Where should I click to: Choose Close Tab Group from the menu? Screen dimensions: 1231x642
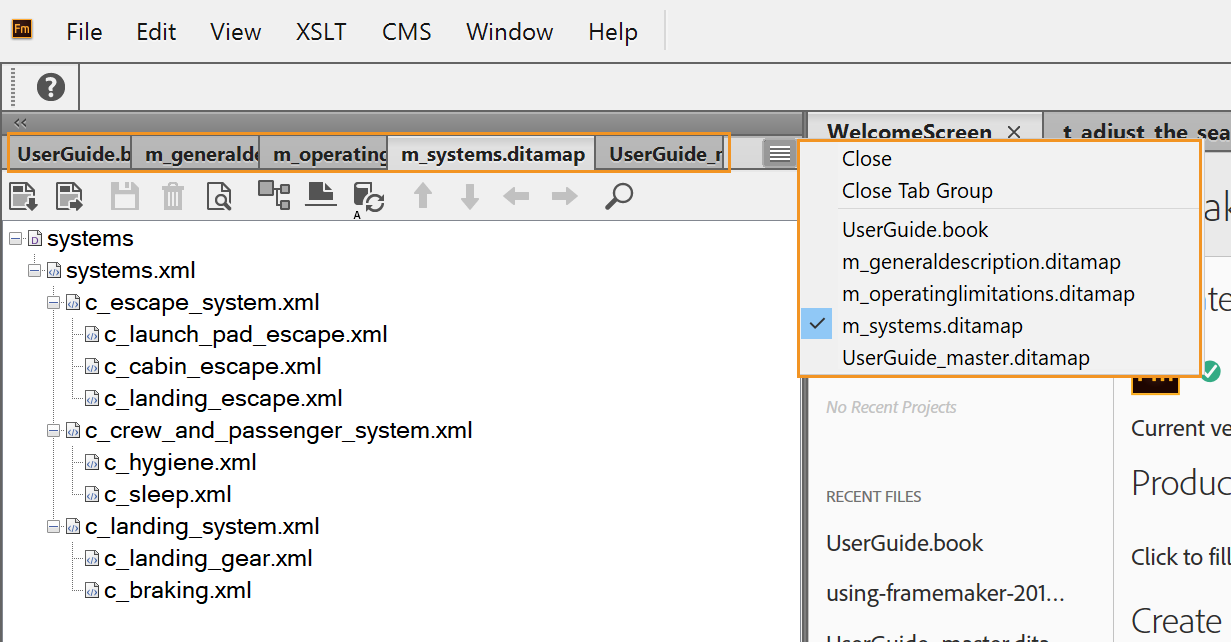coord(917,191)
